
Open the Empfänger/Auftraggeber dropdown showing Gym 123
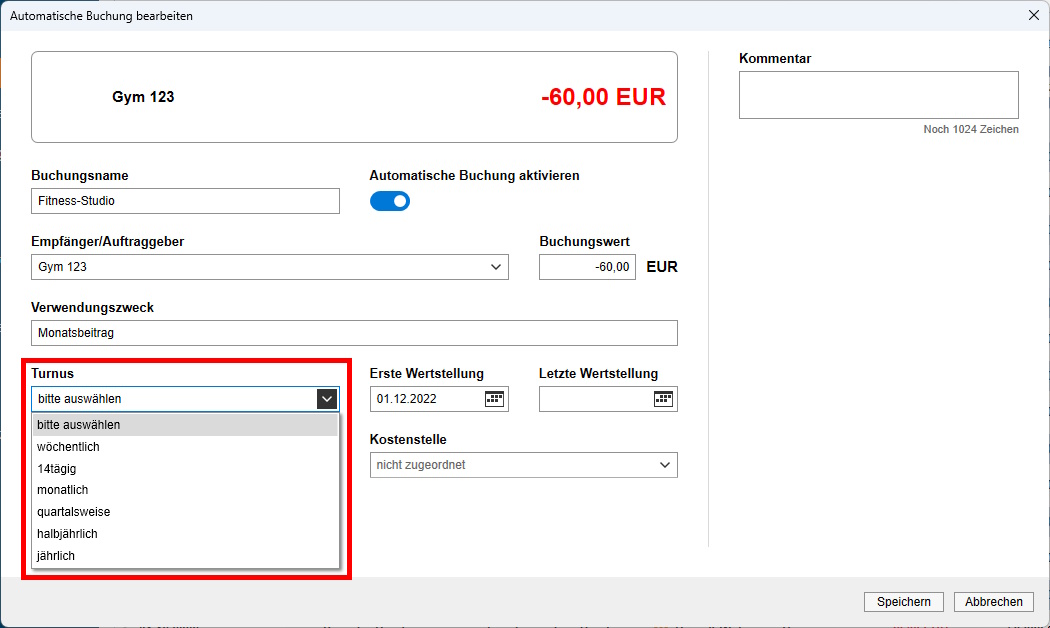point(496,267)
